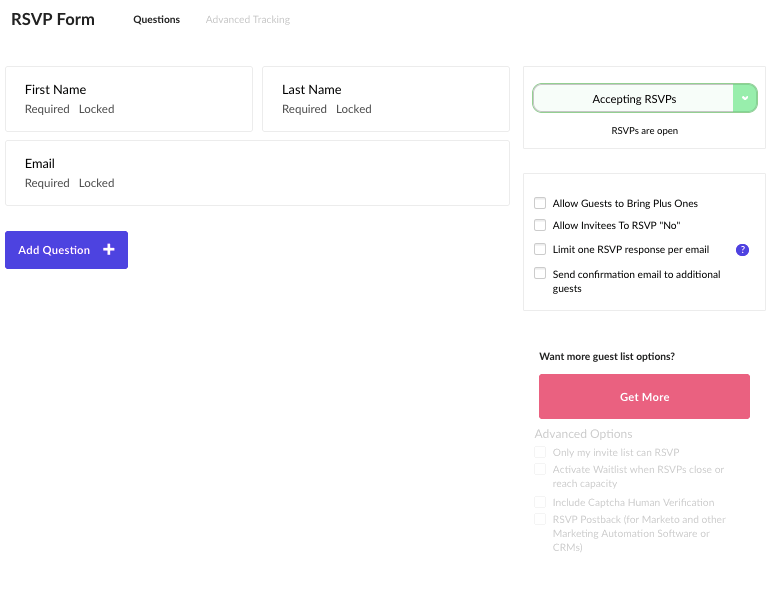Click the RSVP Form heading
This screenshot has width=780, height=595.
click(x=53, y=19)
